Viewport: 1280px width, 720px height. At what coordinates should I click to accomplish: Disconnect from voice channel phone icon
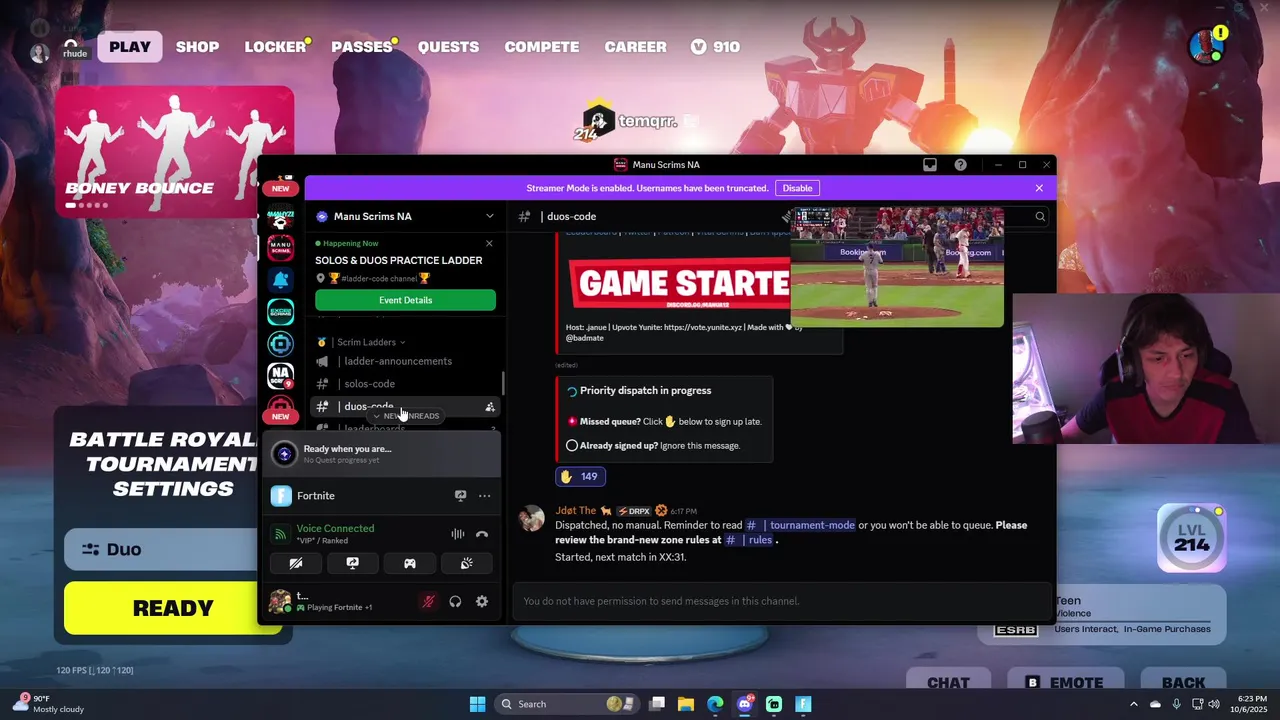point(482,534)
